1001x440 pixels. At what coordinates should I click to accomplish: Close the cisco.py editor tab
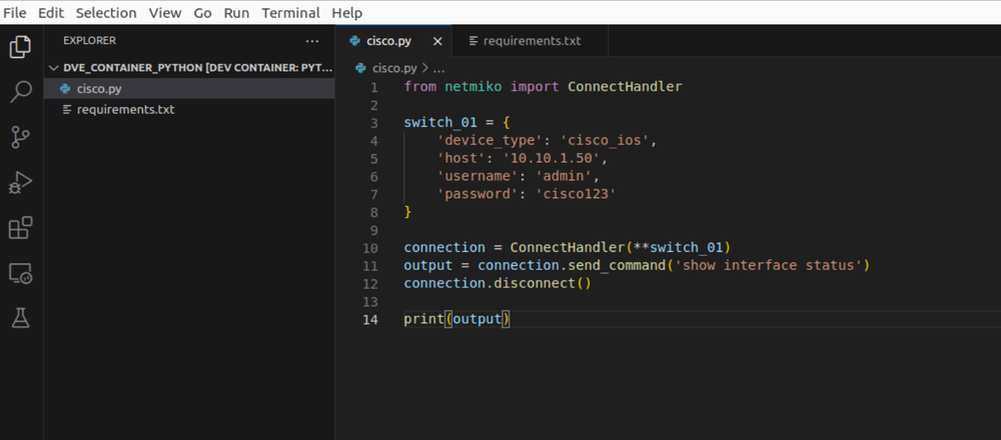coord(437,42)
